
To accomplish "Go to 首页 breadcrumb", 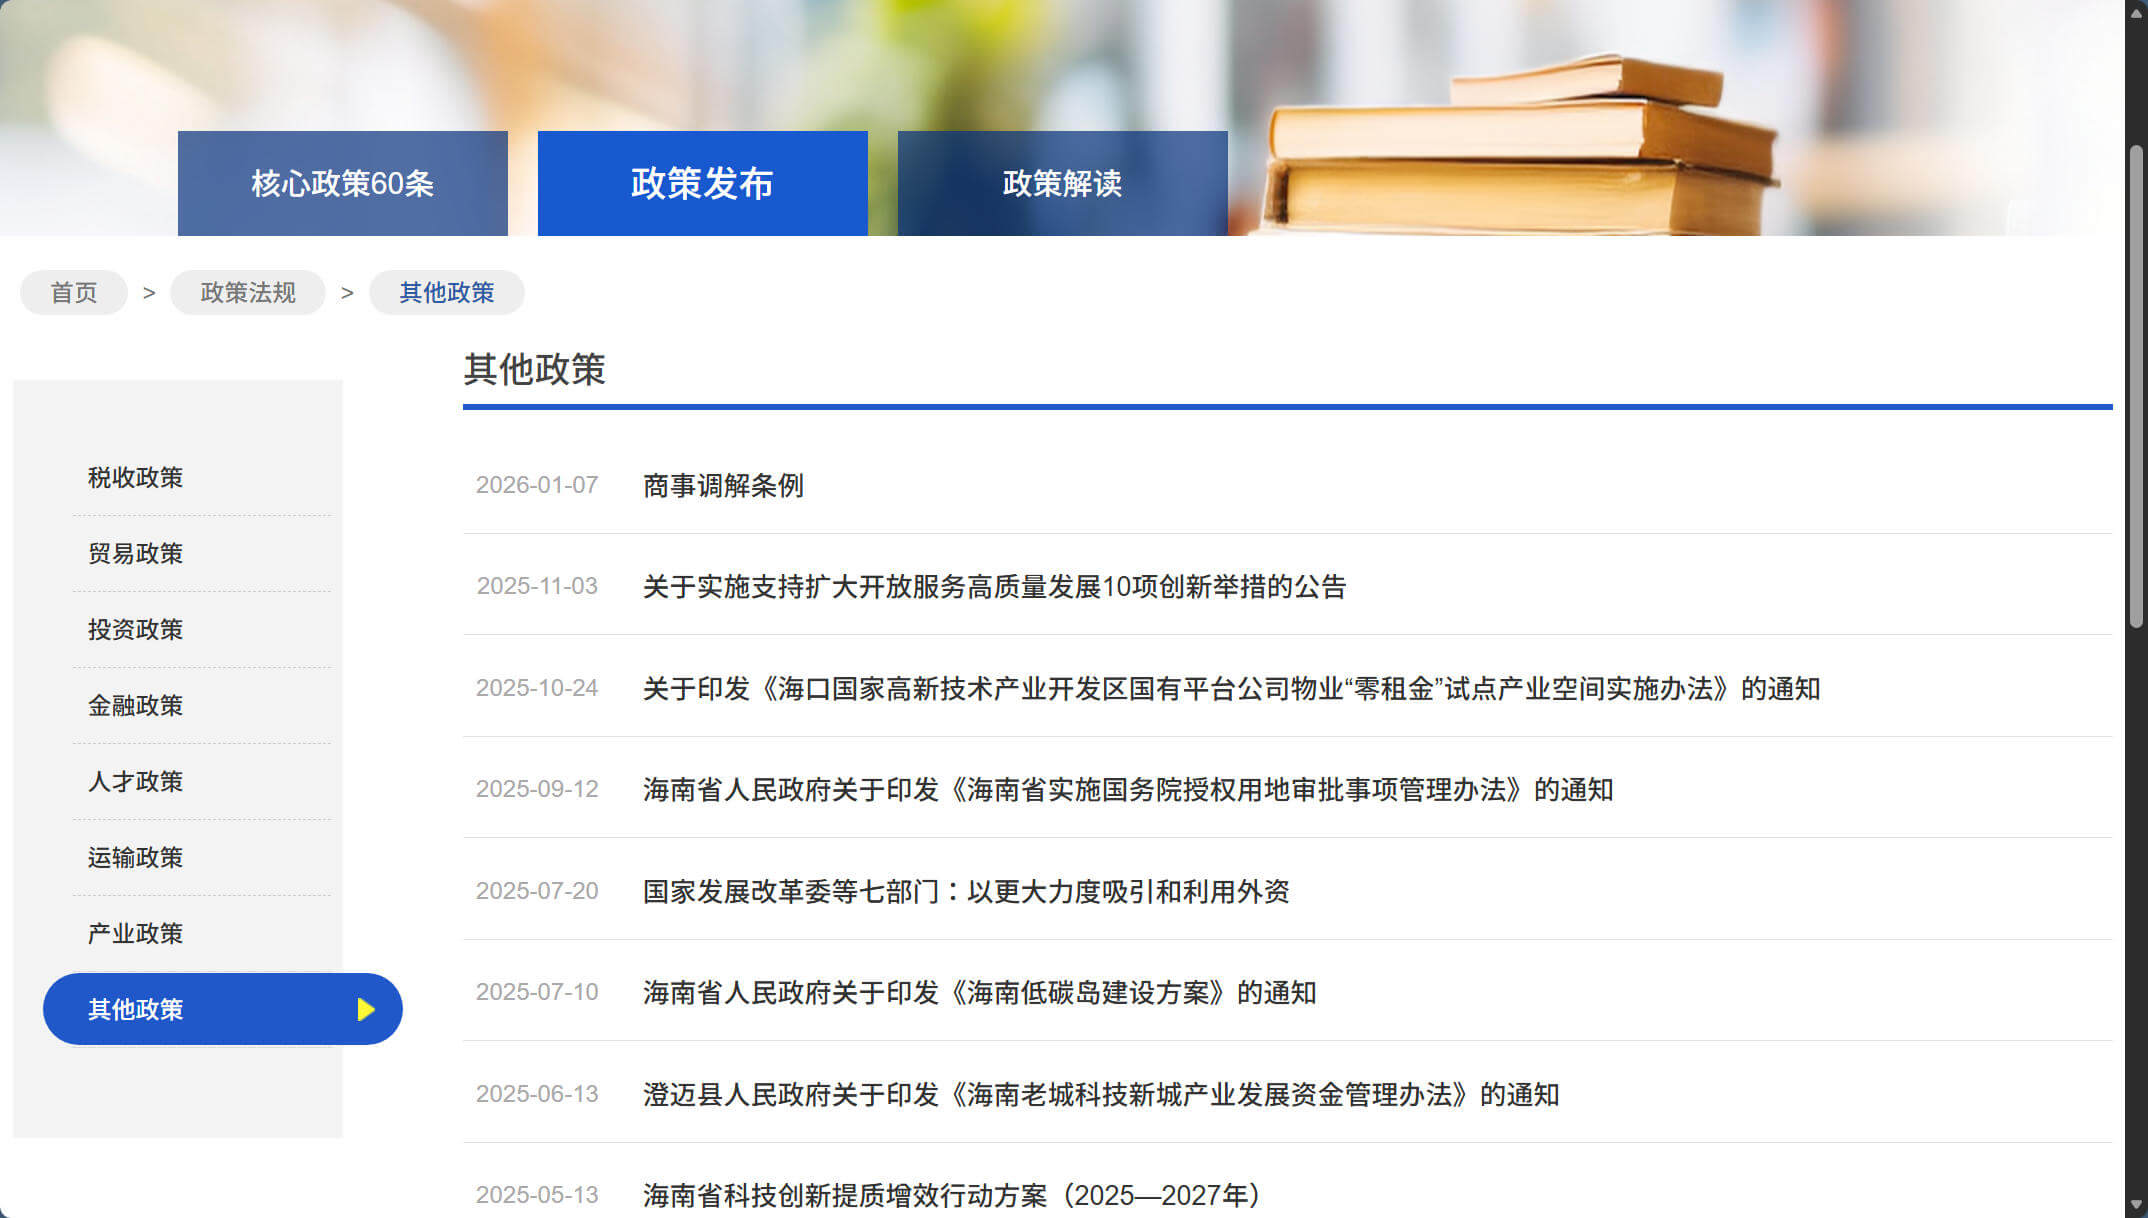I will [x=74, y=293].
